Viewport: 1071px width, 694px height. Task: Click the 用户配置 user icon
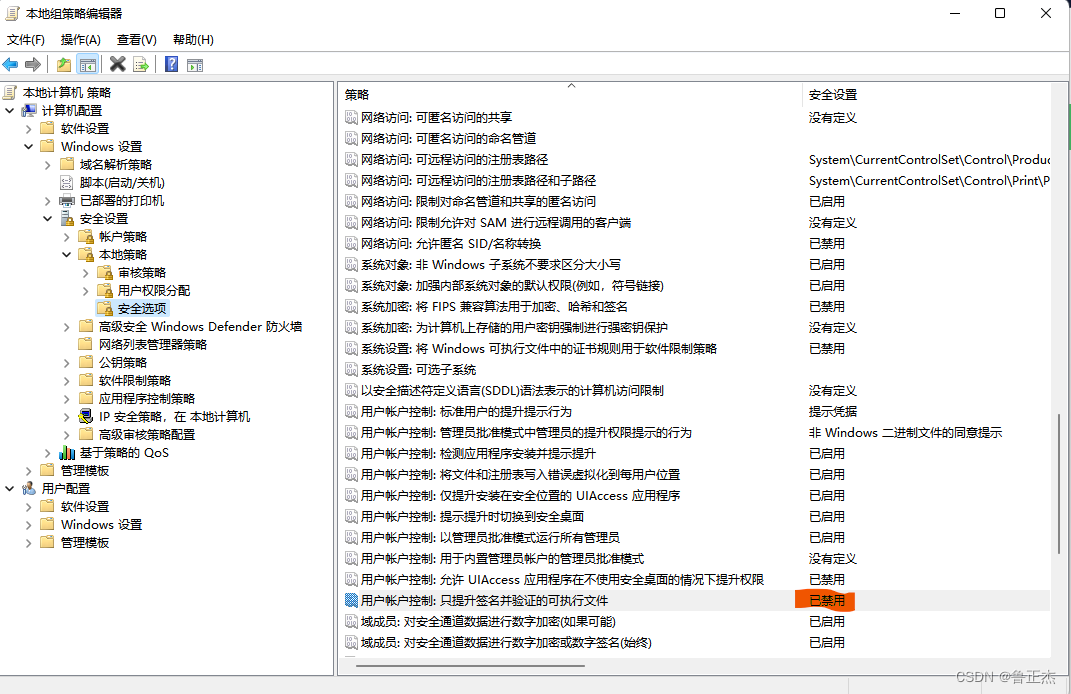point(29,488)
